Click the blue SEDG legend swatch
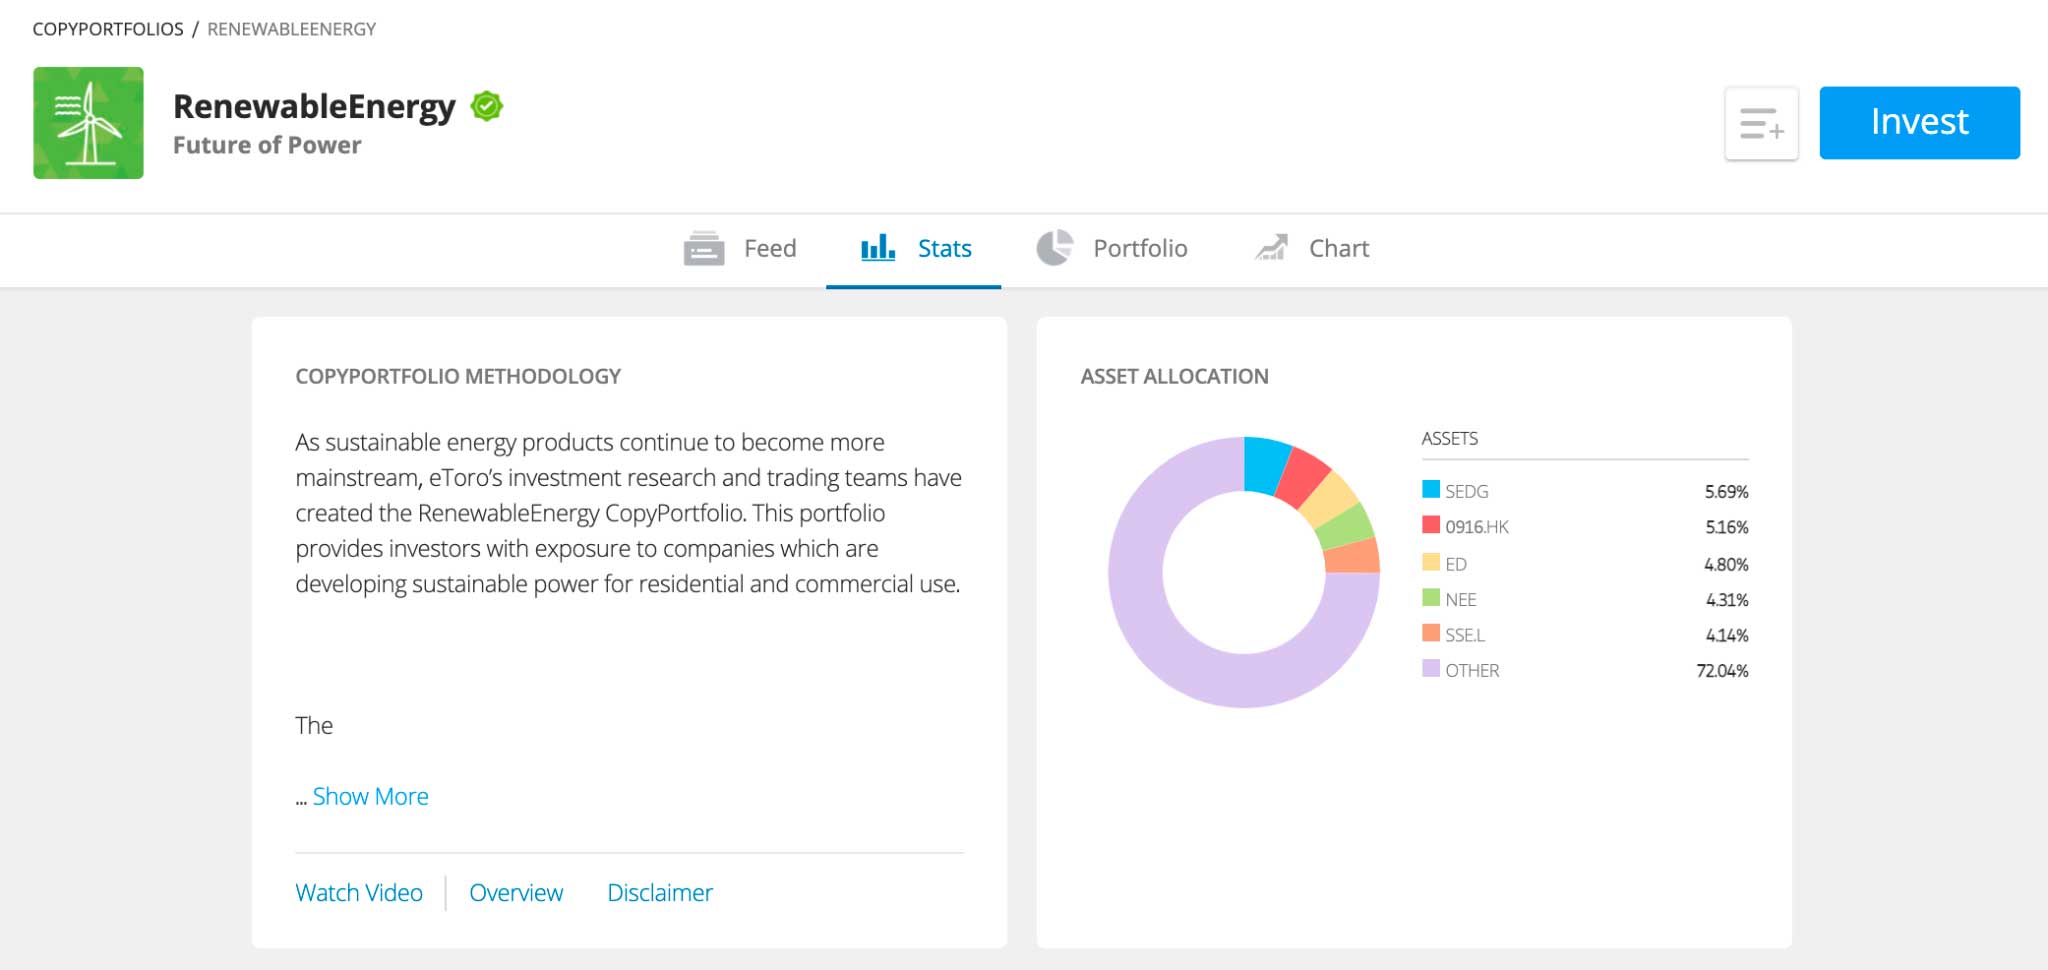 pyautogui.click(x=1431, y=489)
